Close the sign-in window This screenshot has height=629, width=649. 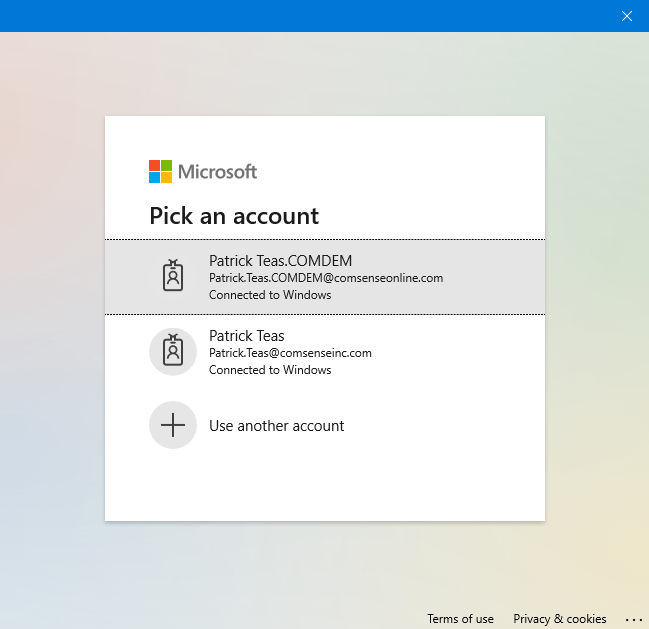627,16
